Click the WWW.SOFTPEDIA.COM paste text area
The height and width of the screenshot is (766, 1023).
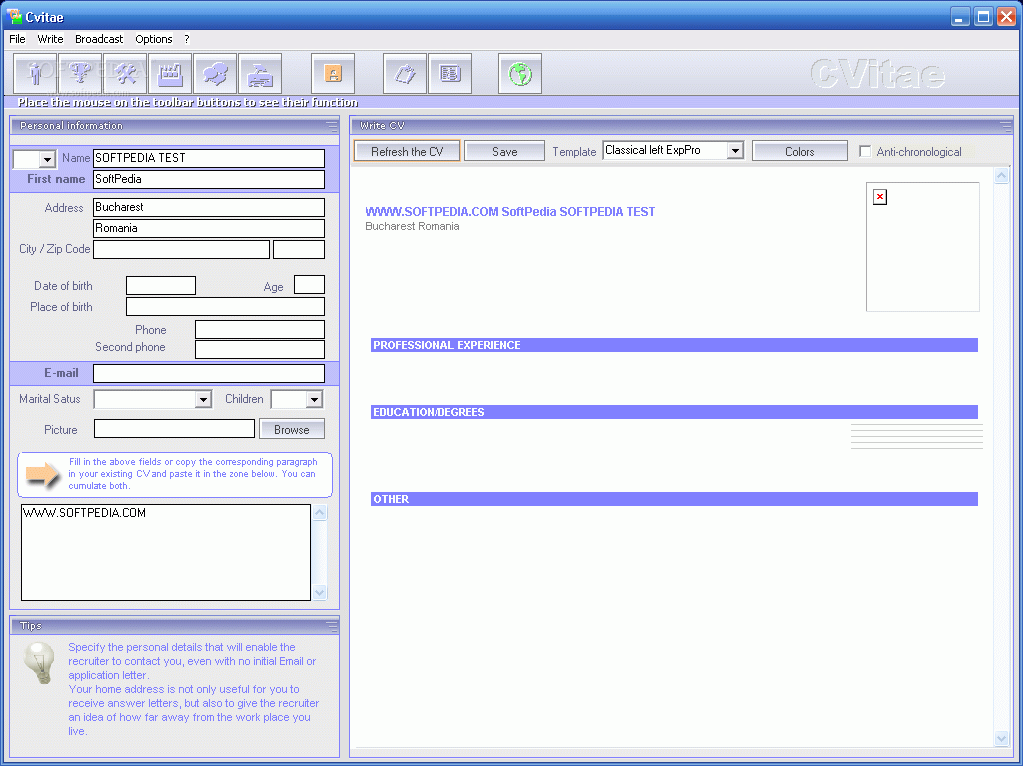[x=166, y=552]
